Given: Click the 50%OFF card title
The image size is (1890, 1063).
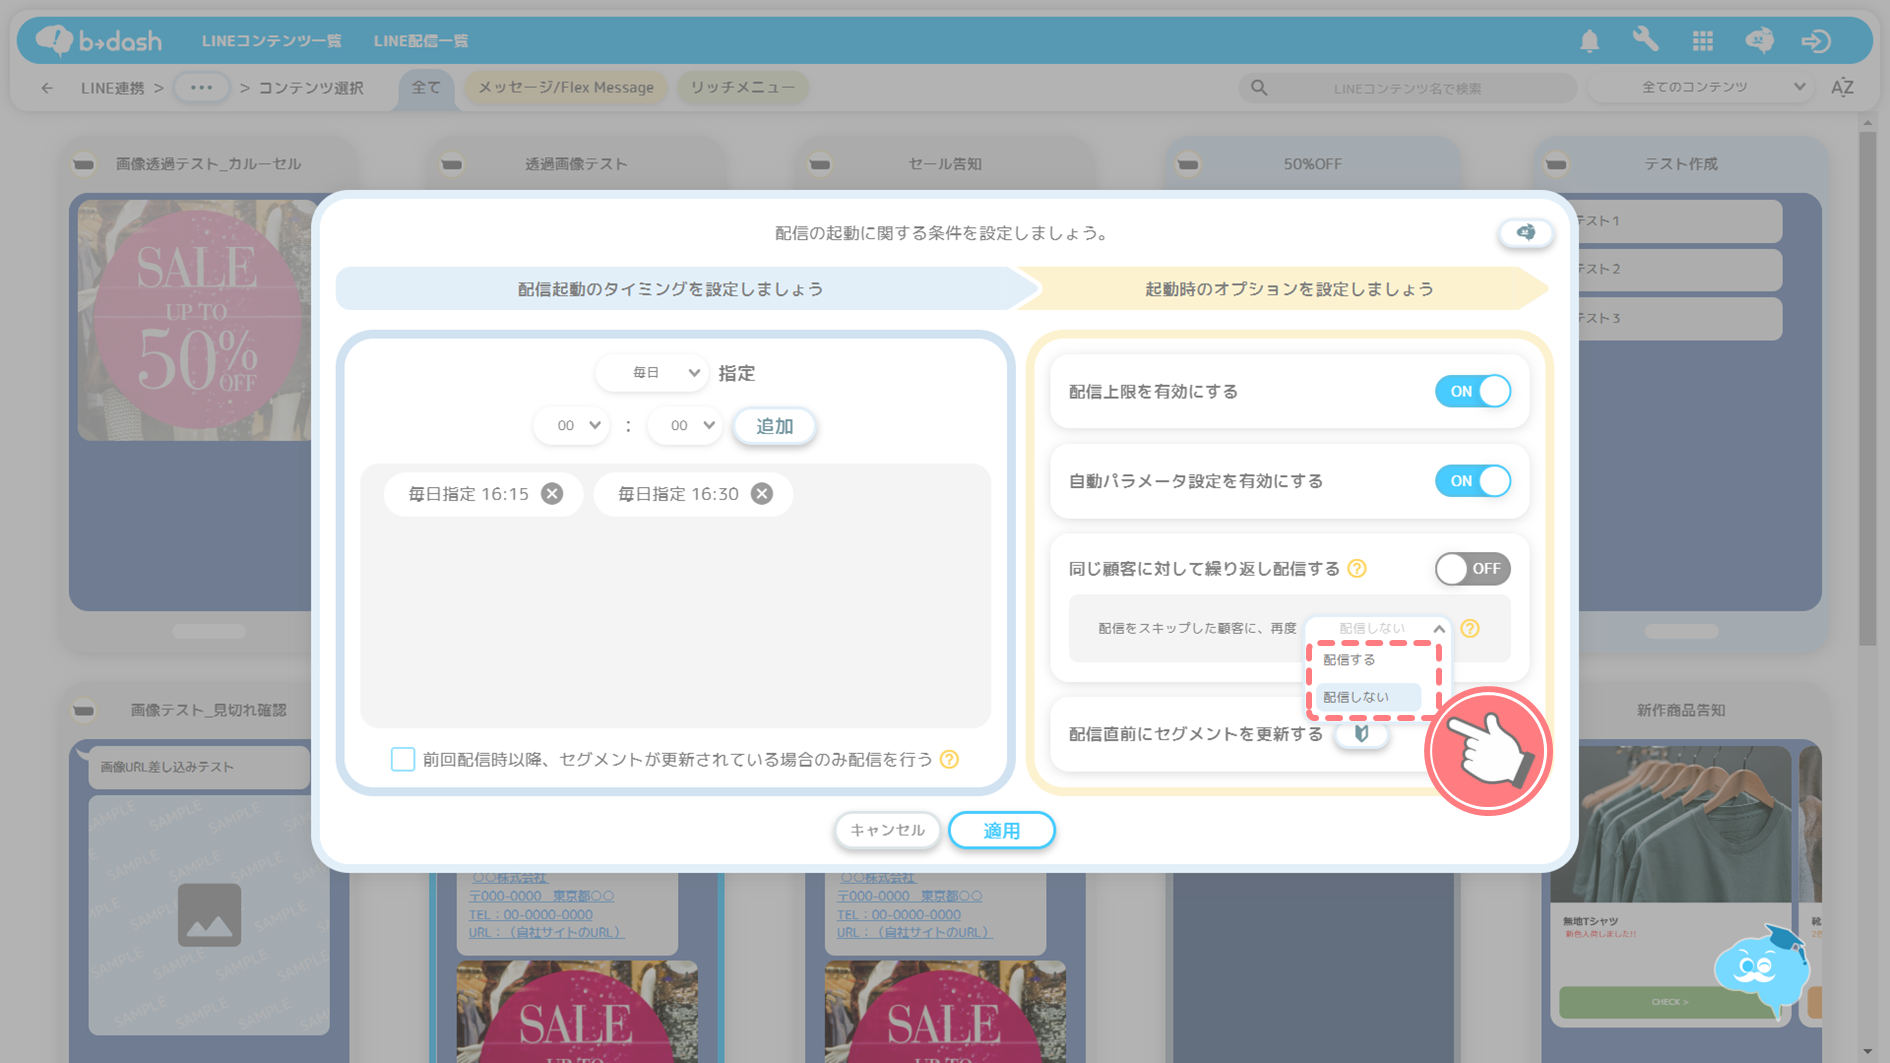Looking at the screenshot, I should (1313, 164).
